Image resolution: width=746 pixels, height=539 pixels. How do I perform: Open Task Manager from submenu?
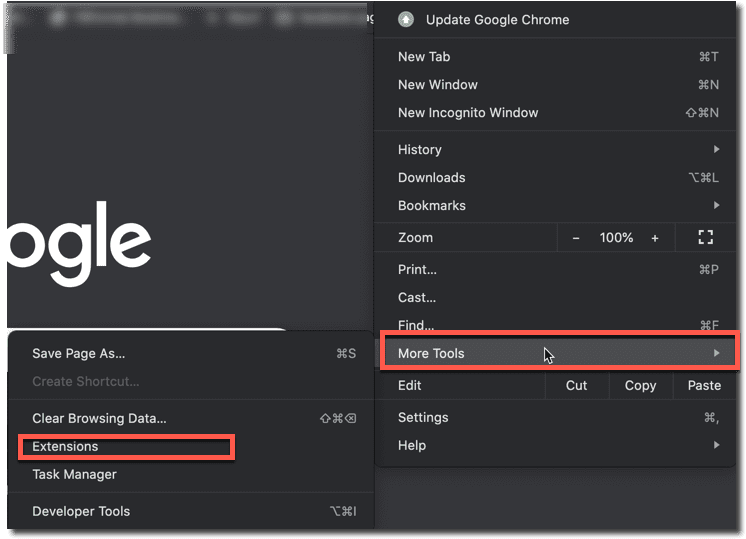pos(190,475)
